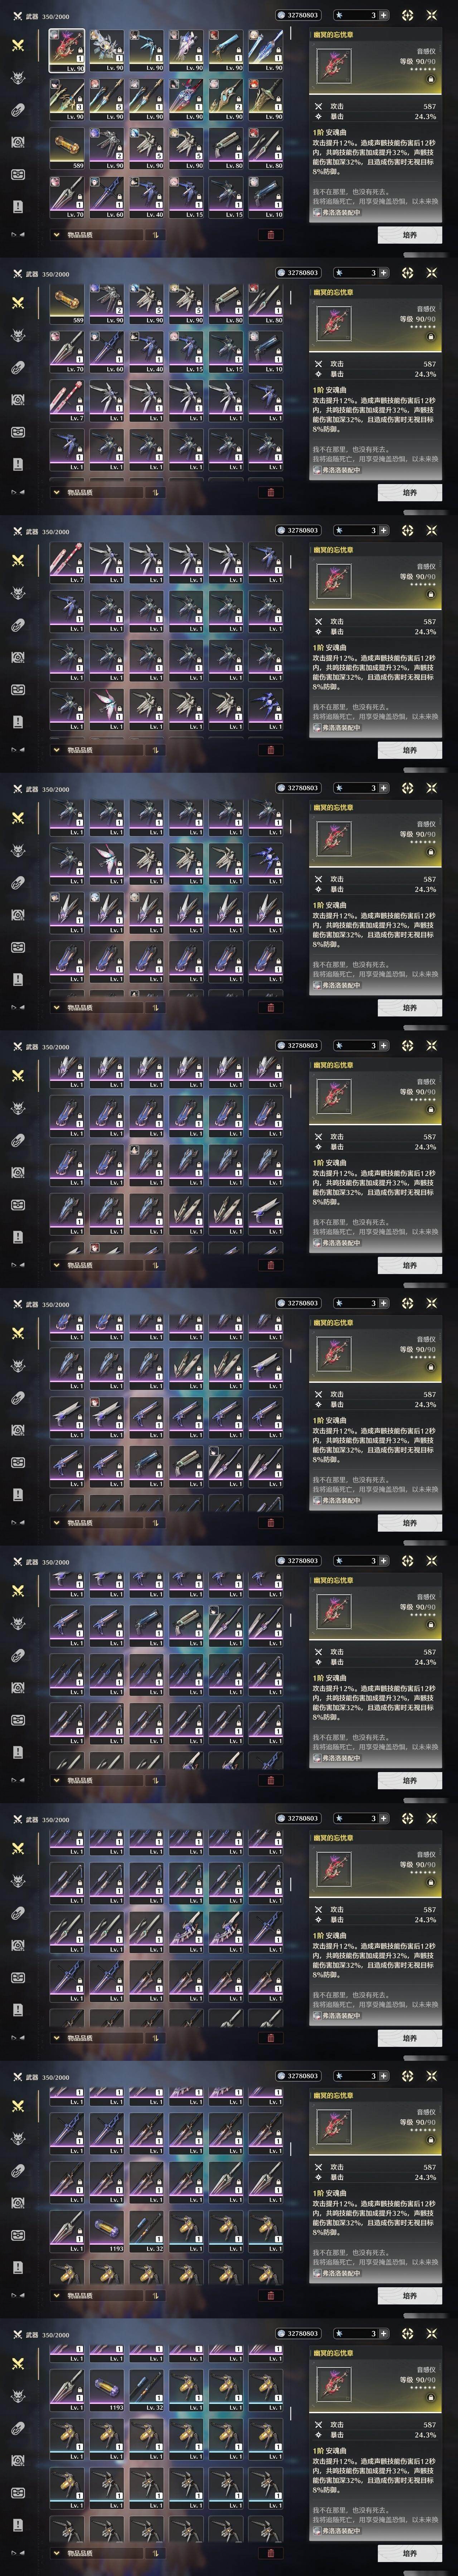Open the echoes category icon in the topmost sidebar
This screenshot has height=2576, width=458.
(x=18, y=78)
